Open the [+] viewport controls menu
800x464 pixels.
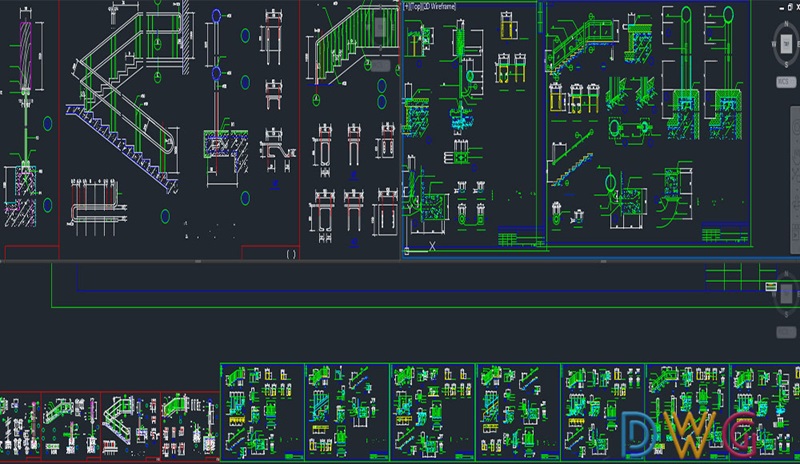407,7
